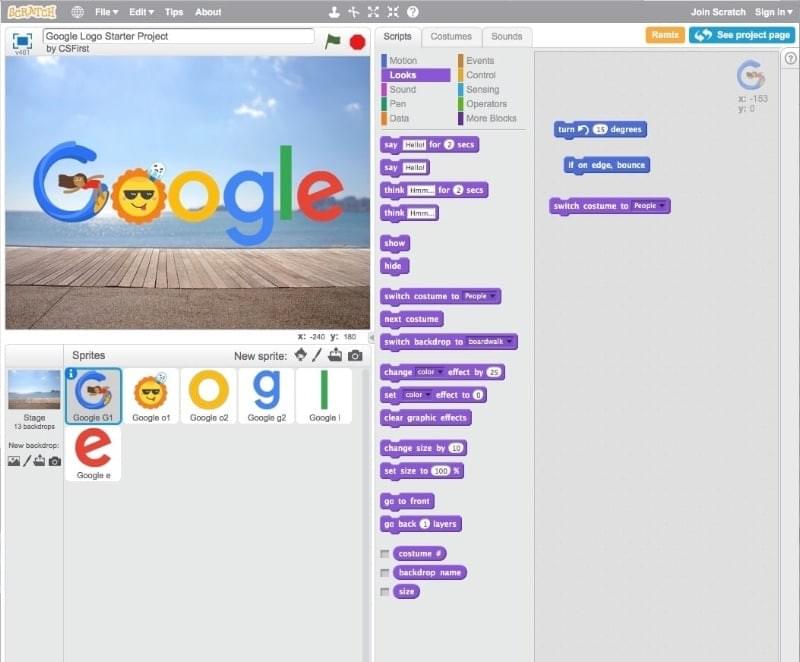Viewport: 800px width, 662px height.
Task: Select the Google o2 sprite thumbnail
Action: pos(209,396)
